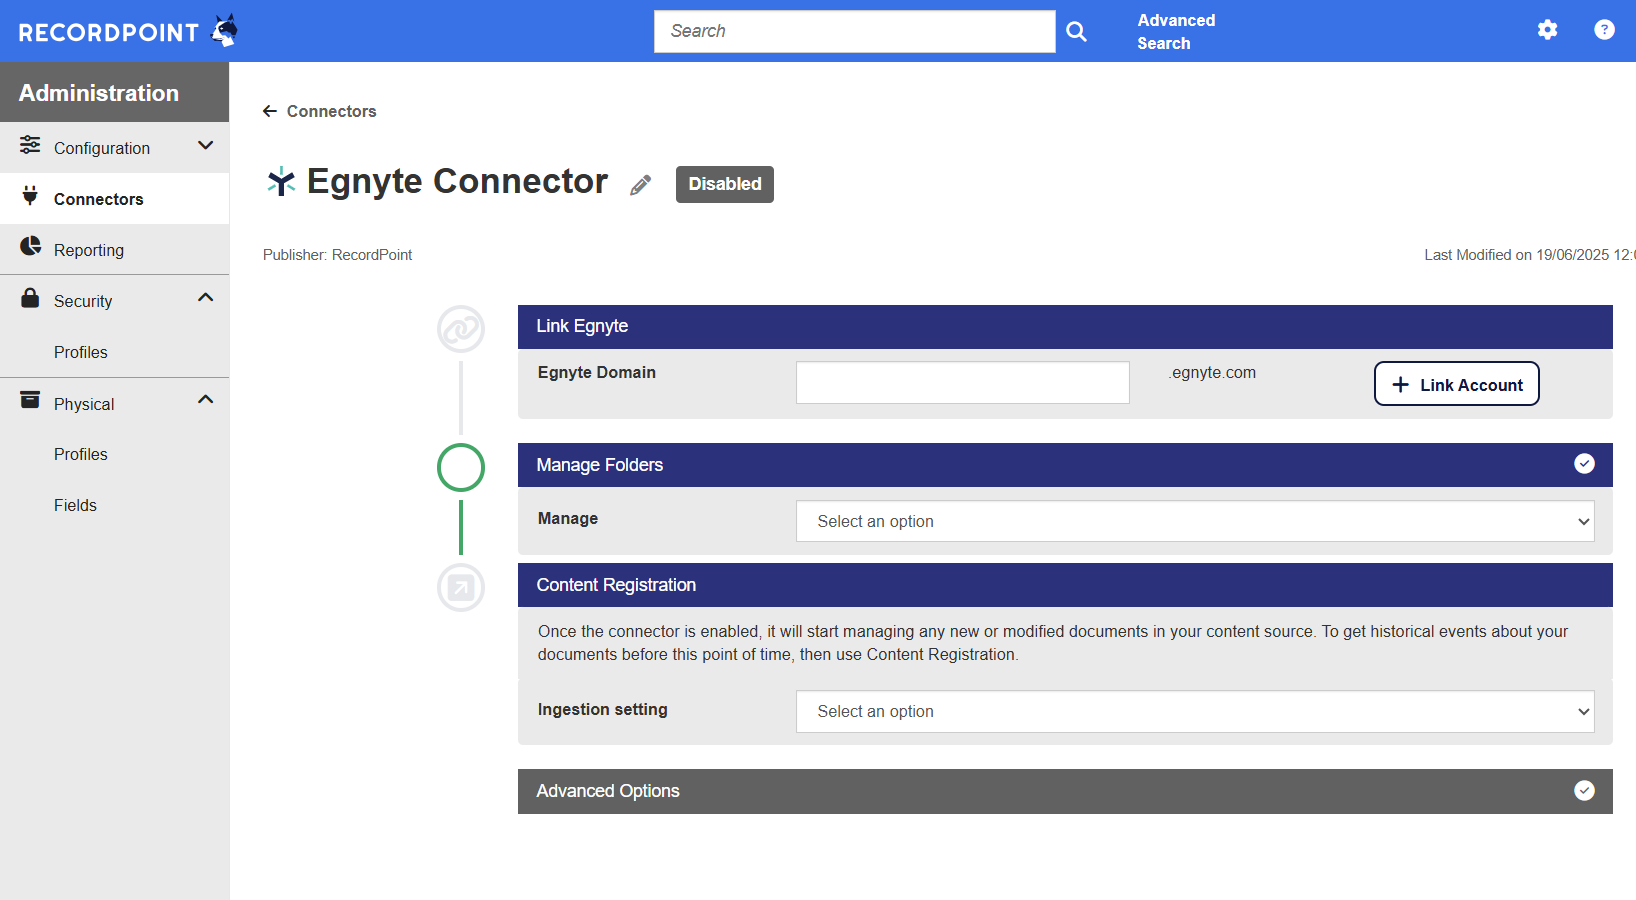Toggle the Manage Folders check circle
1636x900 pixels.
tap(1584, 464)
